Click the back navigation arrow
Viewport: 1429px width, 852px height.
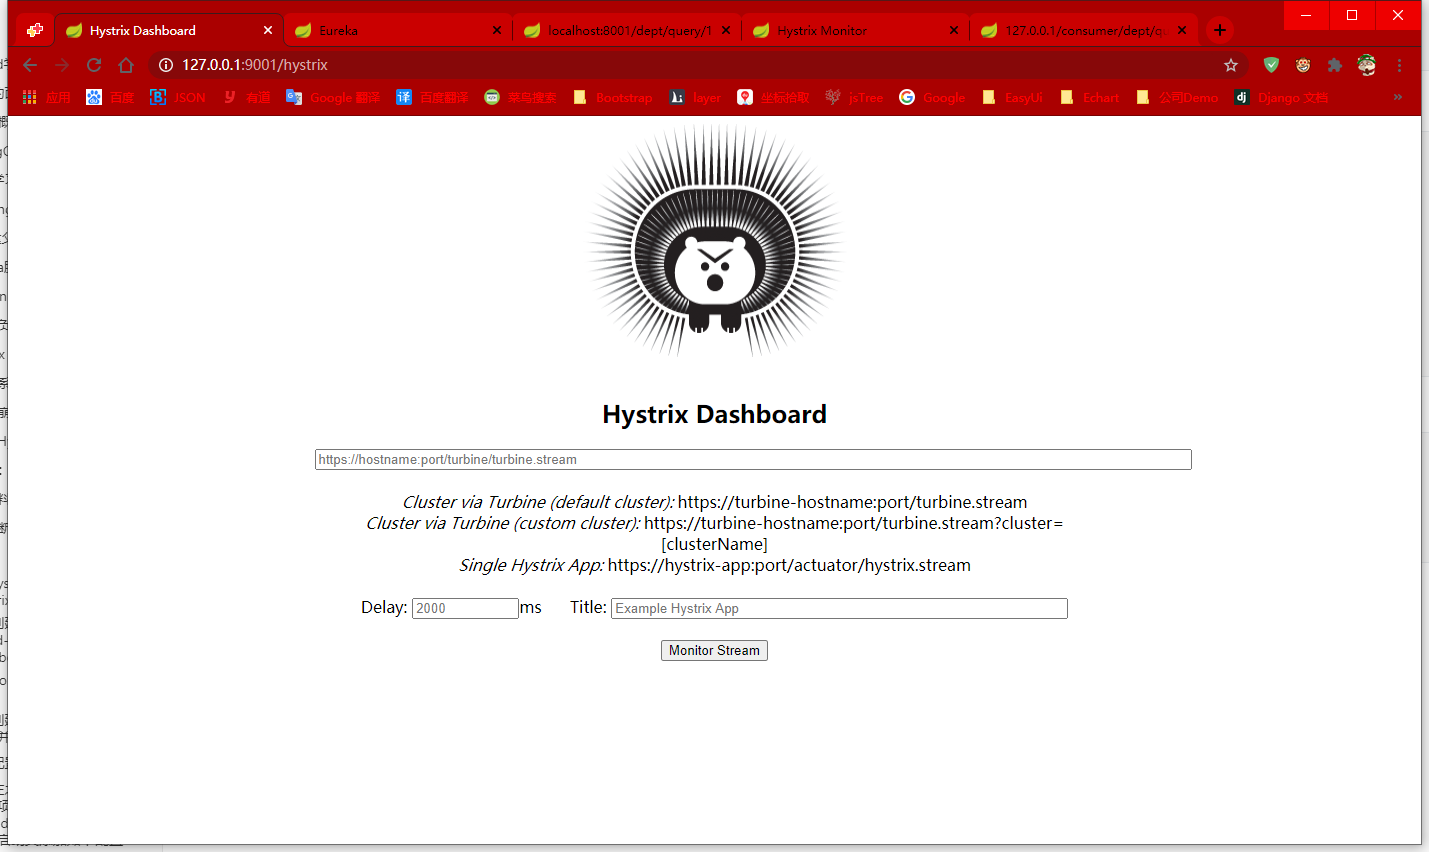click(30, 65)
